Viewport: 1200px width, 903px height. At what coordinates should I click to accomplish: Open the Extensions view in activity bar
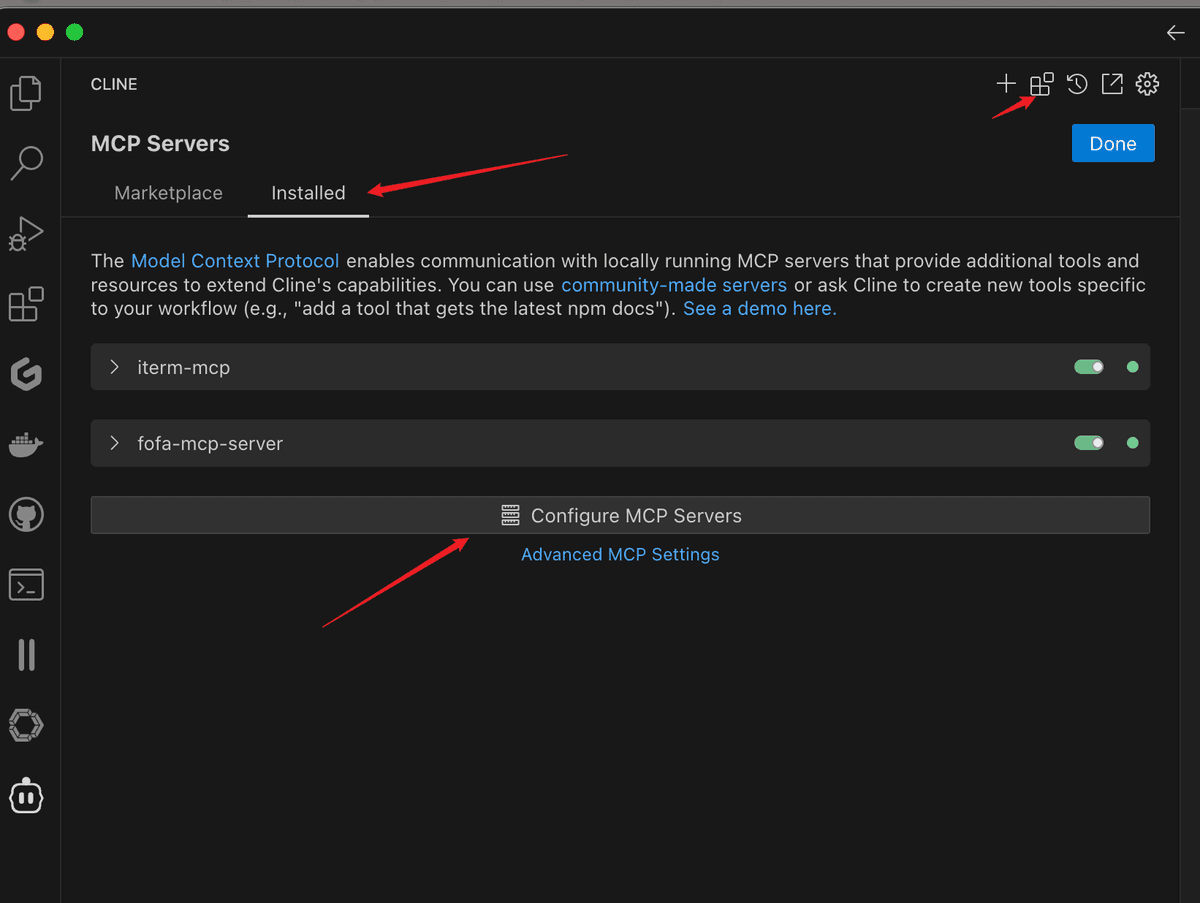26,304
